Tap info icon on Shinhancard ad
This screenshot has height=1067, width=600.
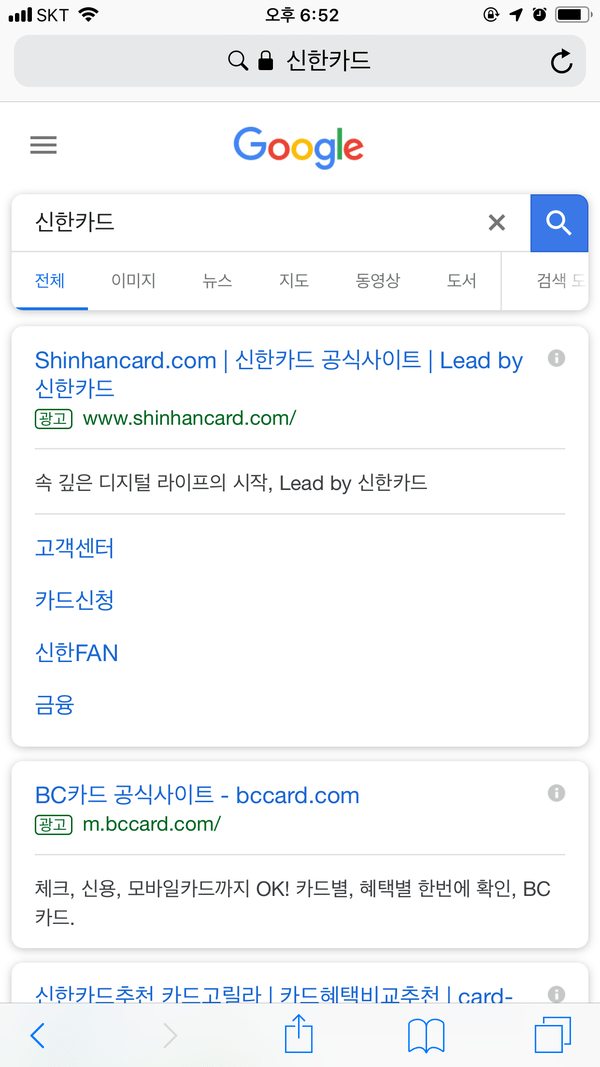tap(557, 358)
